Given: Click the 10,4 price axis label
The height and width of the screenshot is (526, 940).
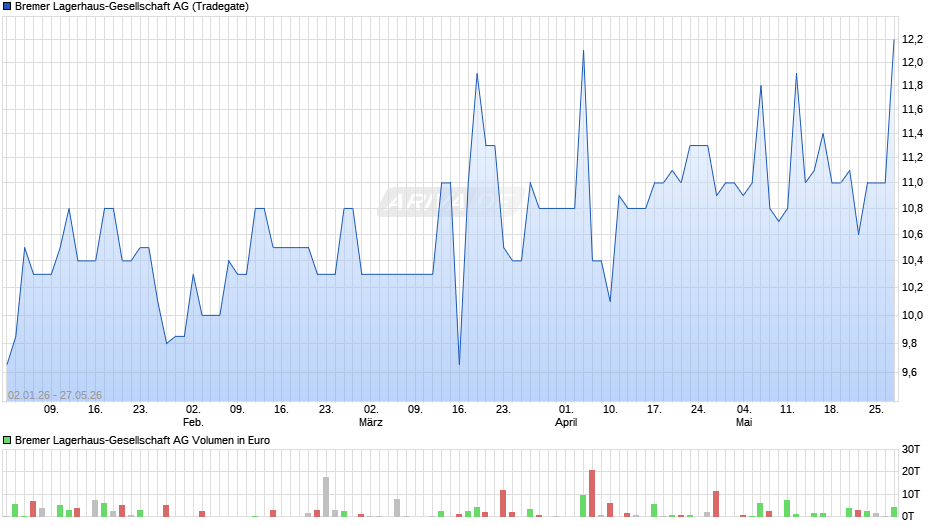Looking at the screenshot, I should (x=912, y=260).
